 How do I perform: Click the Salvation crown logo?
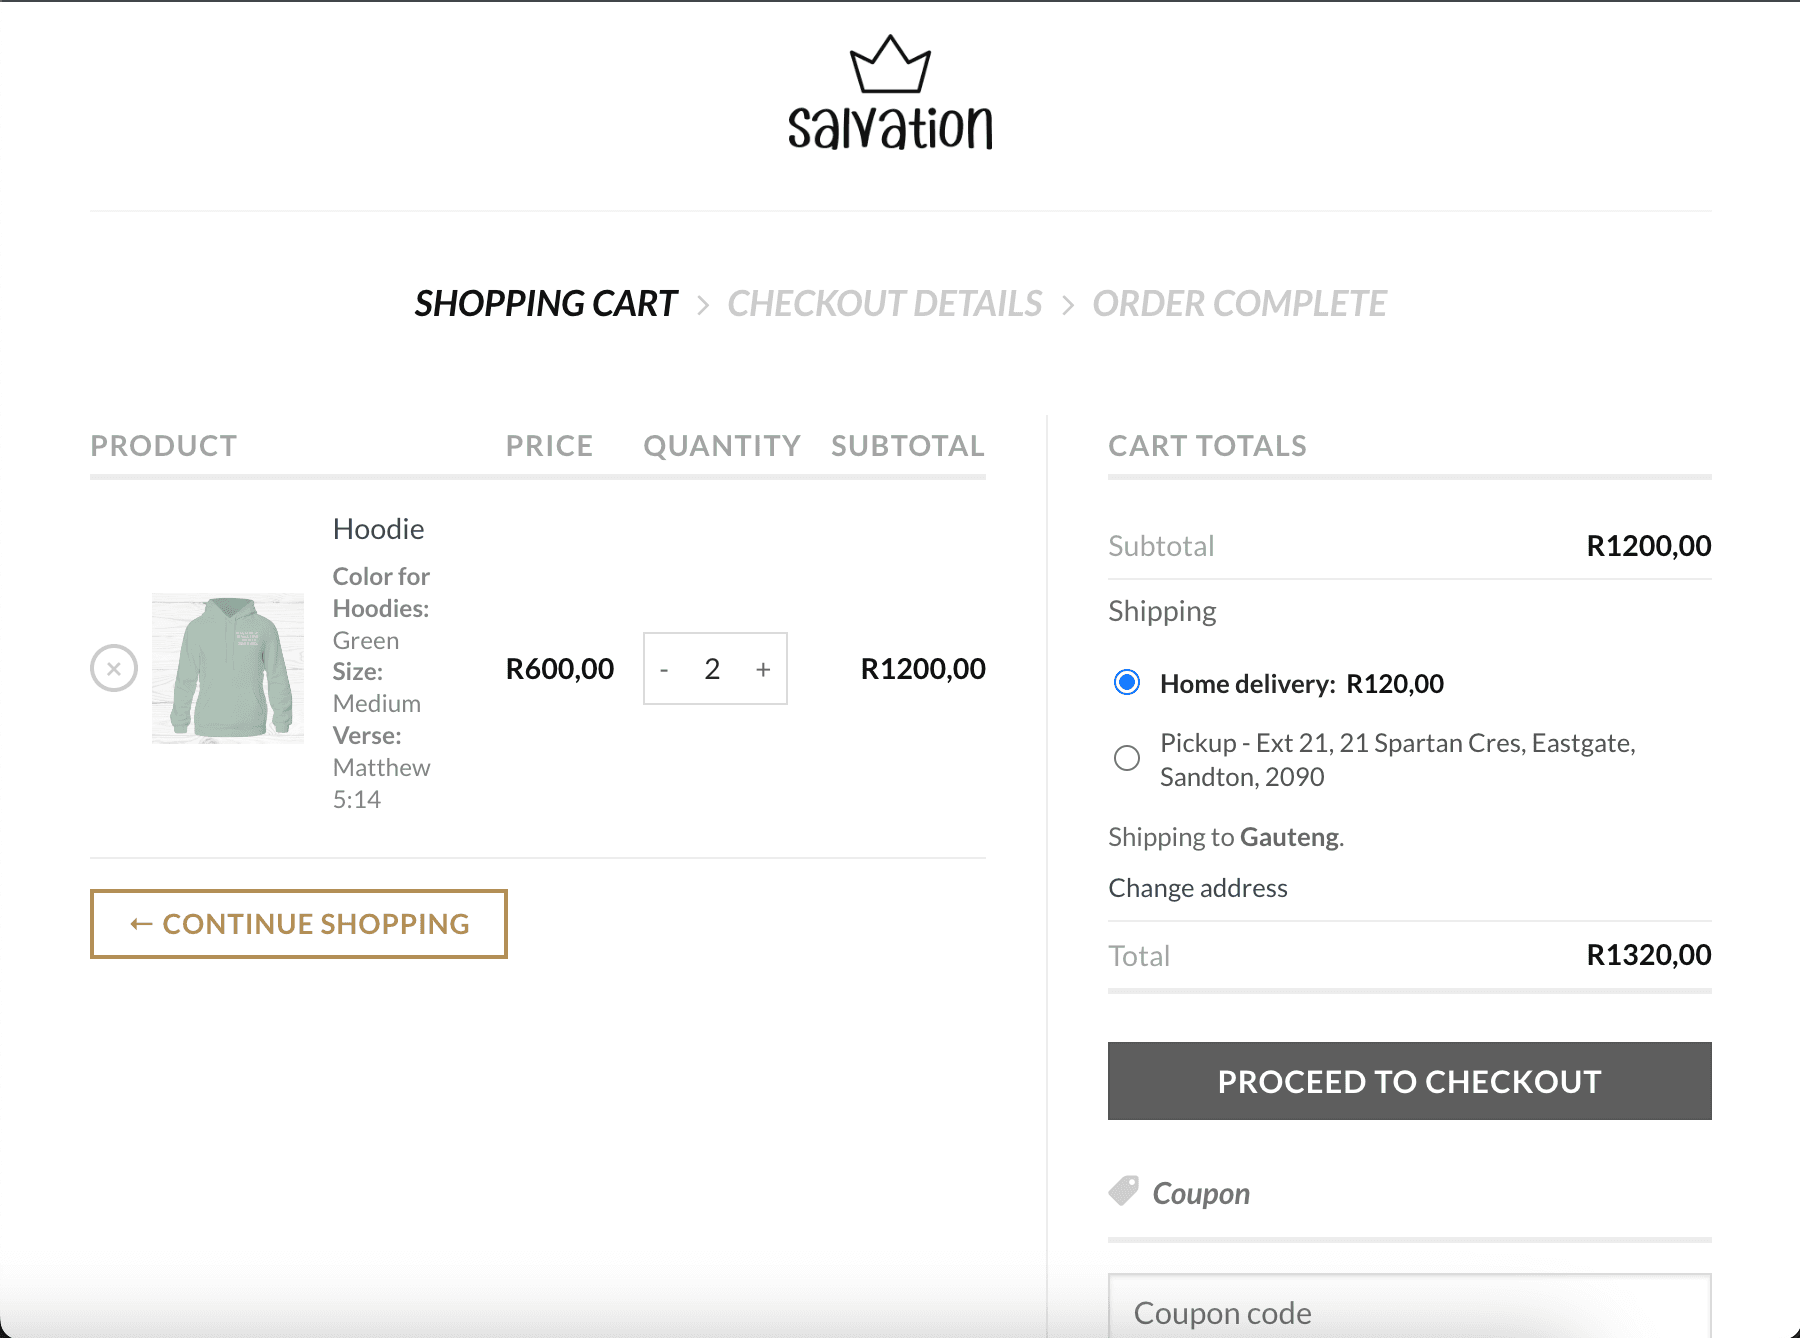[x=890, y=93]
